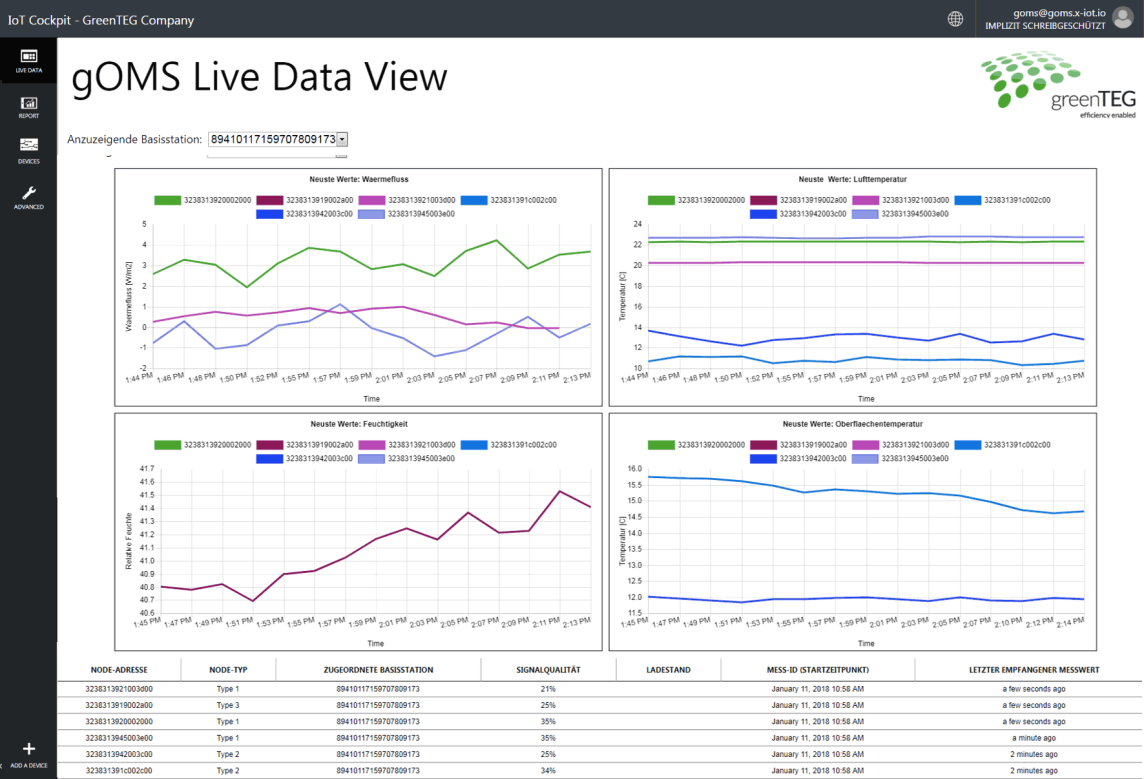This screenshot has width=1144, height=779.
Task: Click the Neuste Werte: Feuchtigkeit chart title
Action: point(359,424)
